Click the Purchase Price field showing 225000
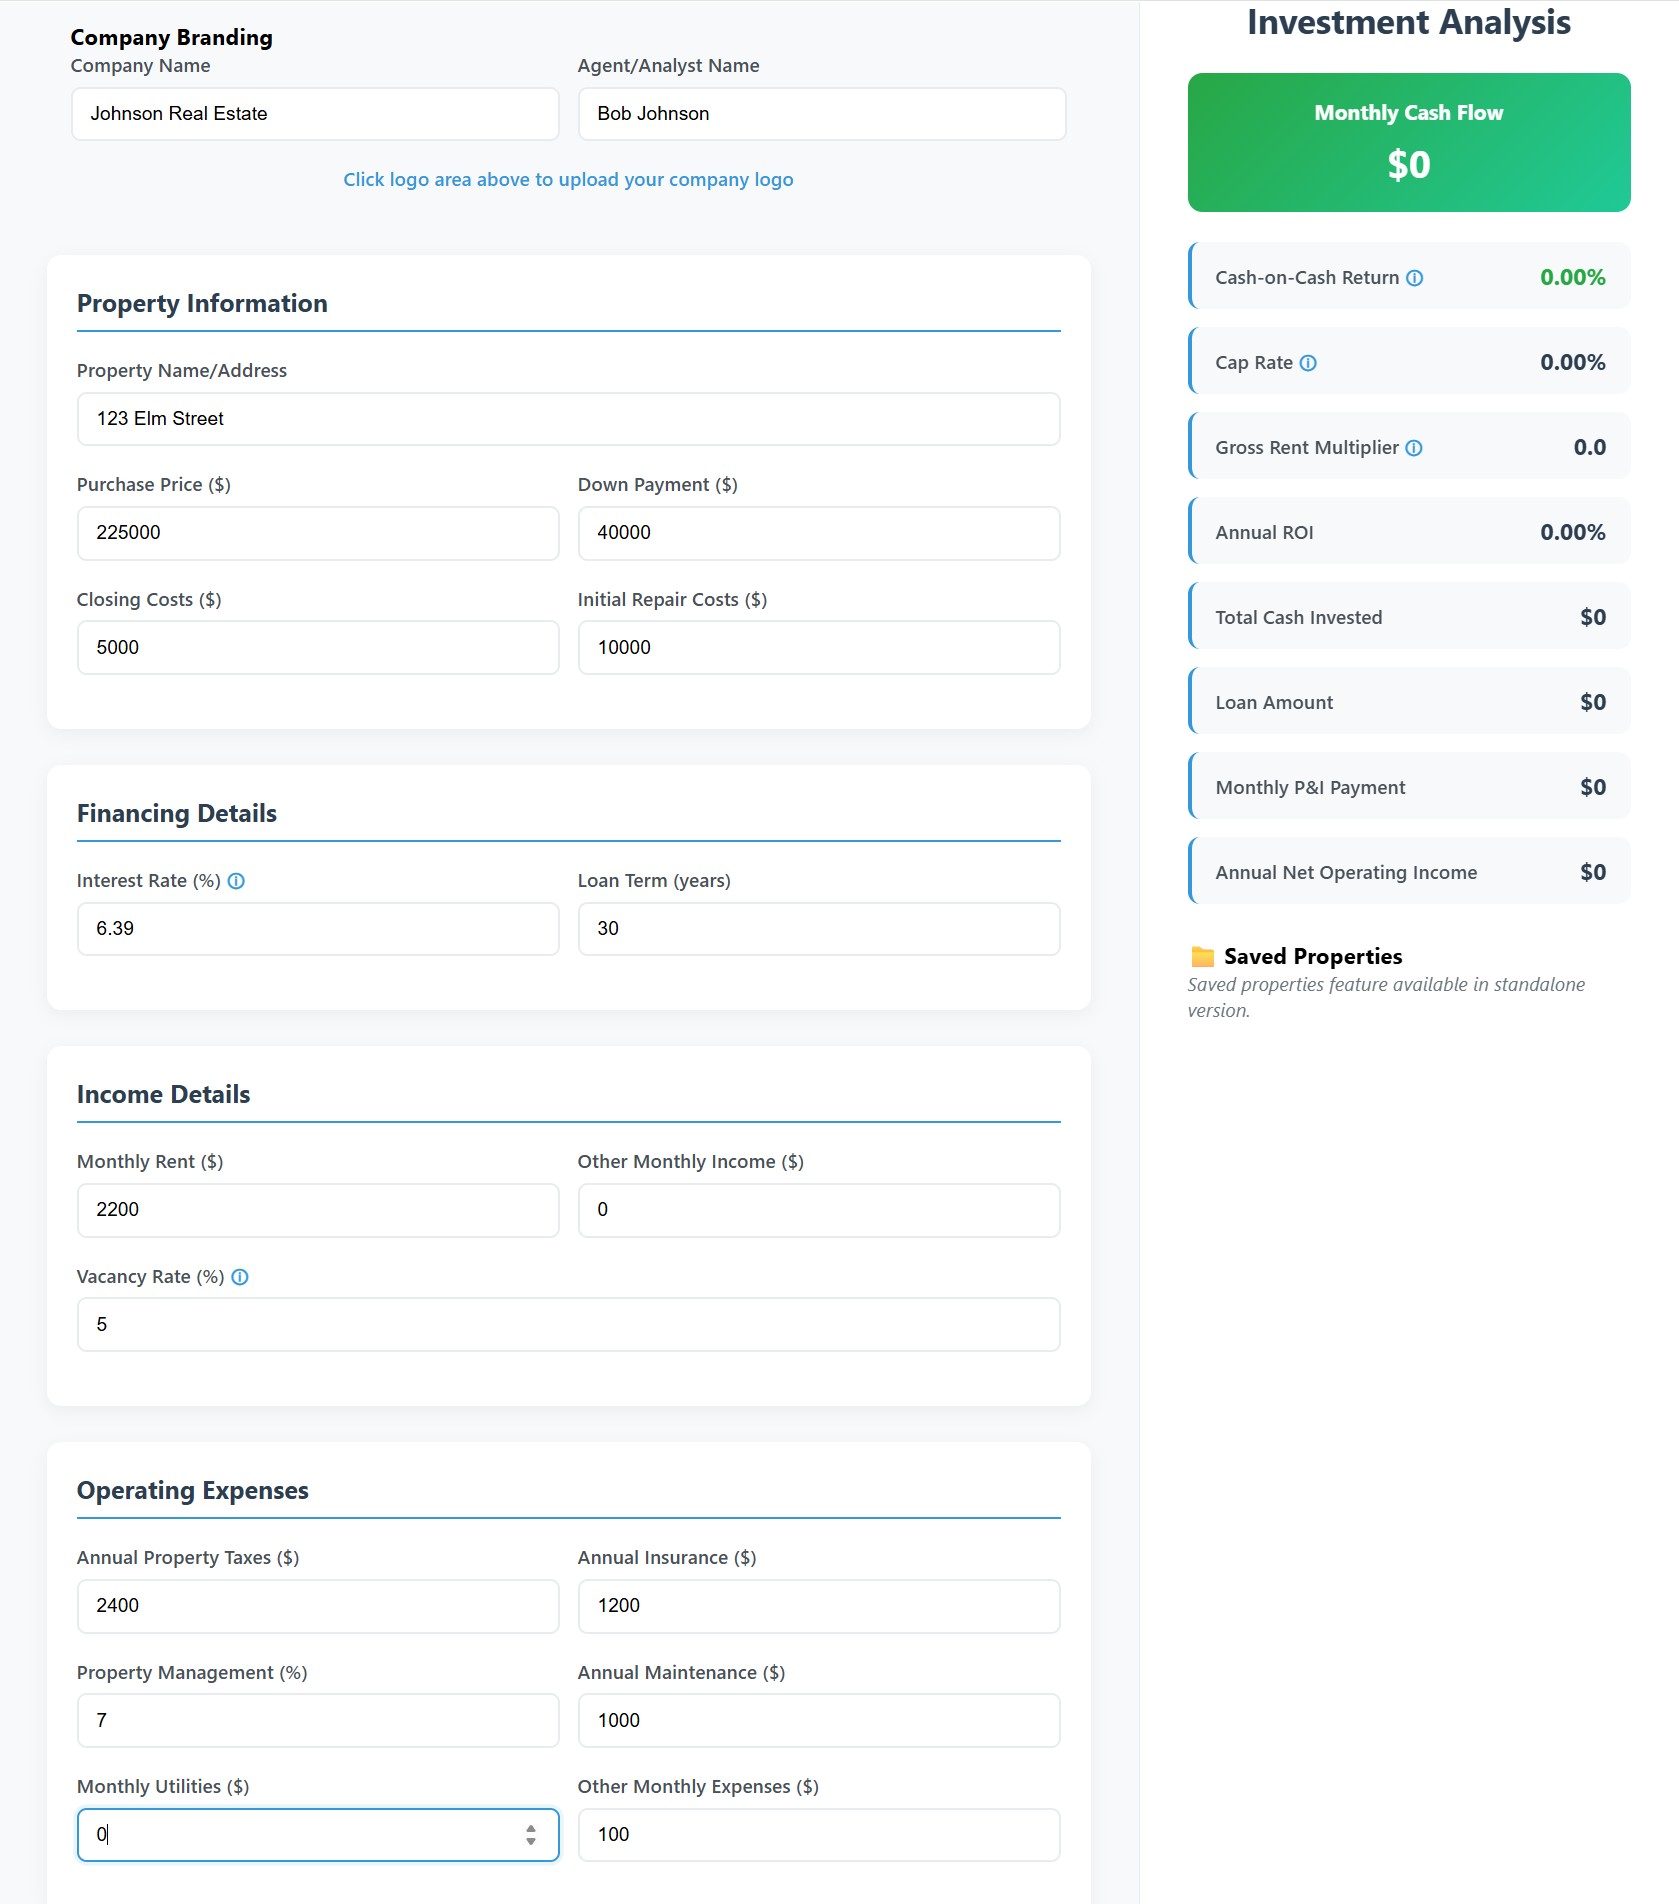Viewport: 1679px width, 1904px height. [318, 533]
